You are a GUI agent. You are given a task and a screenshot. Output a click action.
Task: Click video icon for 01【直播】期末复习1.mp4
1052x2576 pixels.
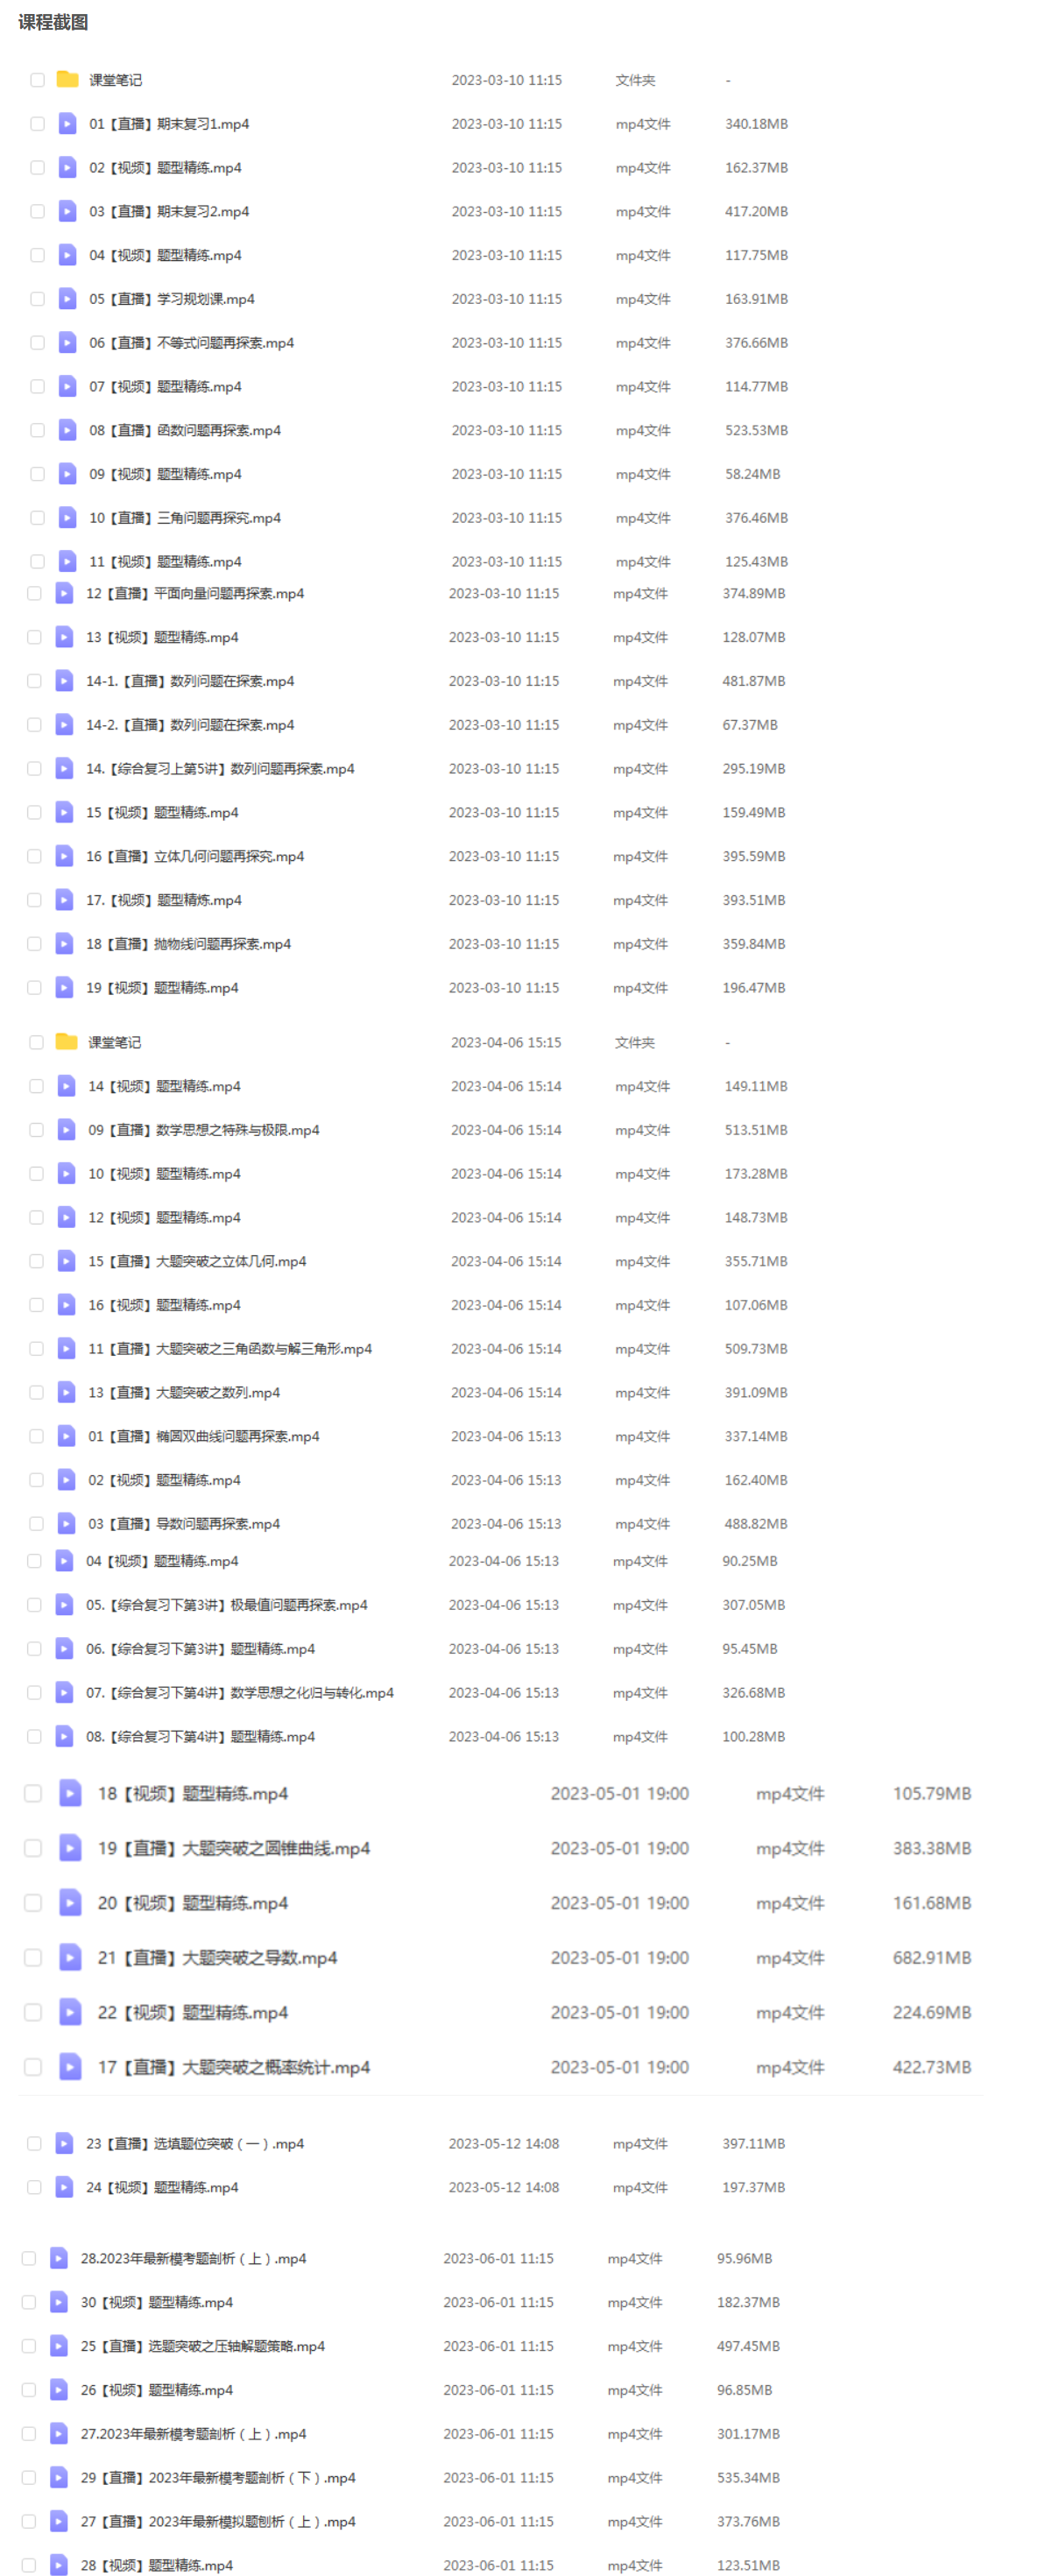pyautogui.click(x=67, y=123)
